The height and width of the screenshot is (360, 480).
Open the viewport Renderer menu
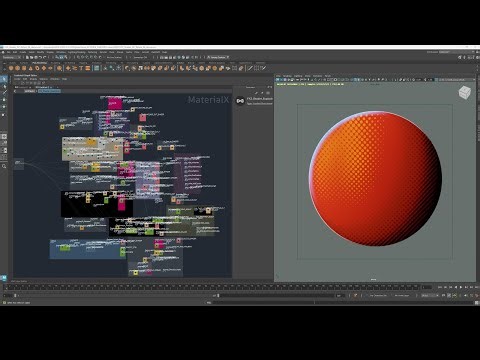click(x=317, y=76)
